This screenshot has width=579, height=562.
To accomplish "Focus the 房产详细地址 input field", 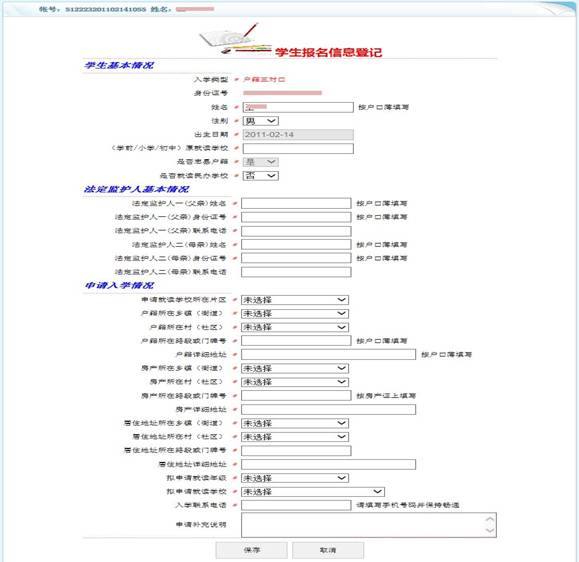I will (x=328, y=409).
